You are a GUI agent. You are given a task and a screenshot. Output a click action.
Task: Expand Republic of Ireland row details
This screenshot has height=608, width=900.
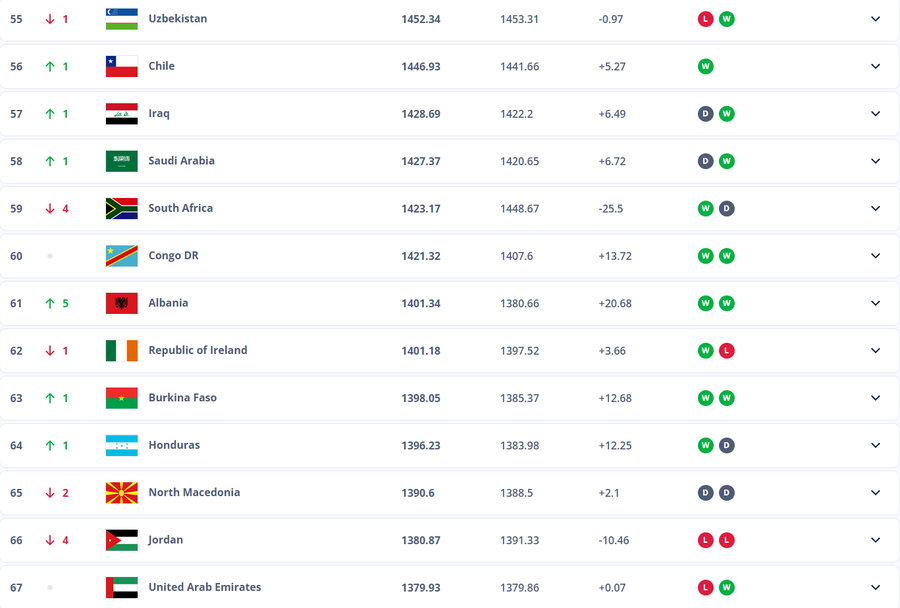pyautogui.click(x=875, y=351)
